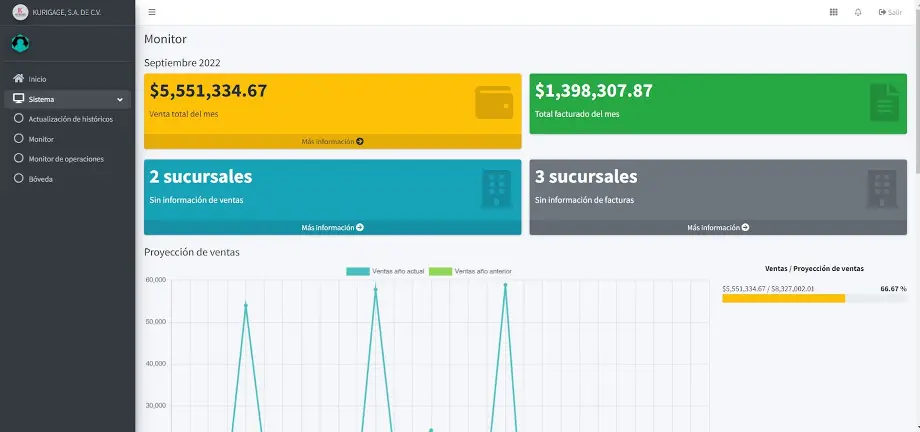Click Total facturado del mes label
This screenshot has width=920, height=432.
click(577, 114)
